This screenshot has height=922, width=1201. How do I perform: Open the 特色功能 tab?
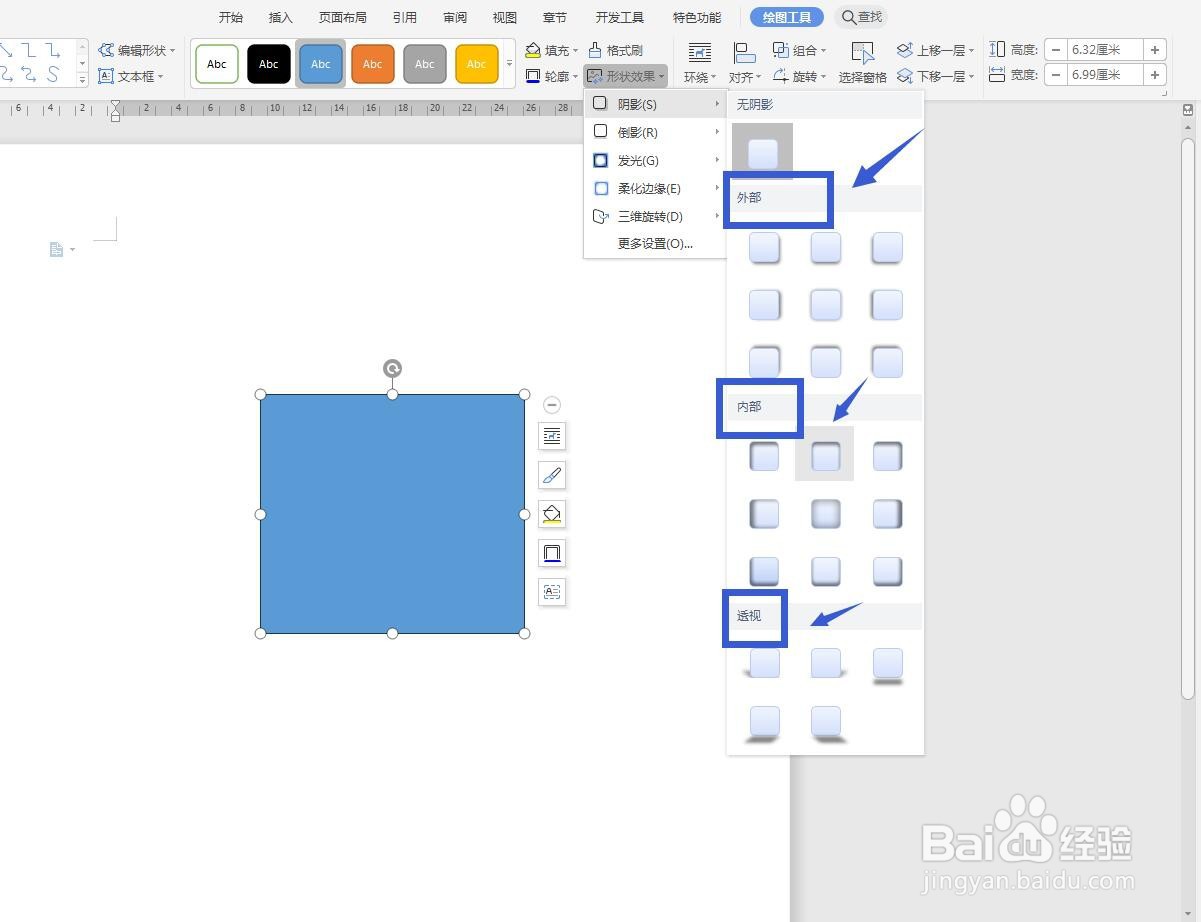point(697,17)
